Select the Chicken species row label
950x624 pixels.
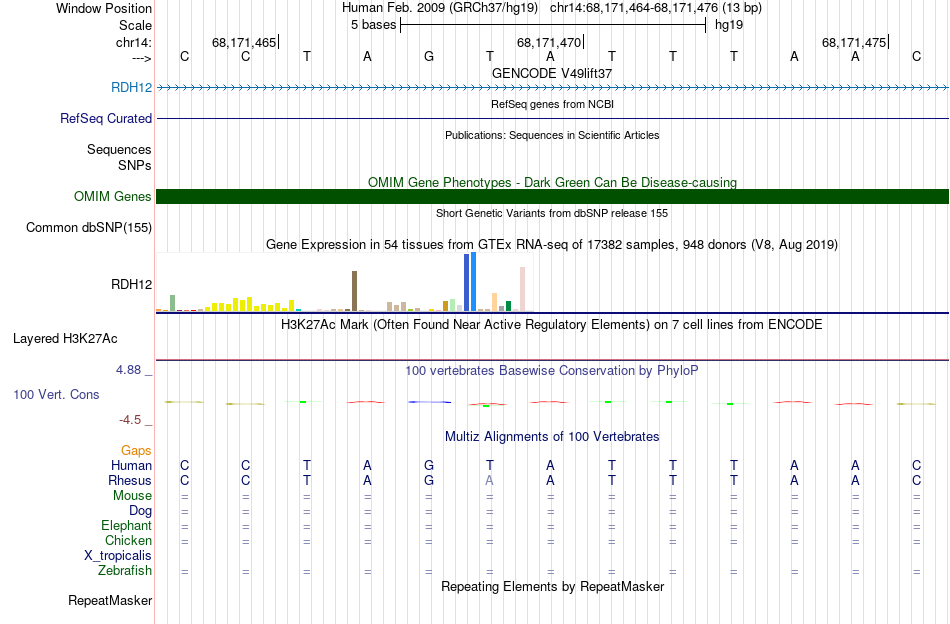(x=128, y=540)
